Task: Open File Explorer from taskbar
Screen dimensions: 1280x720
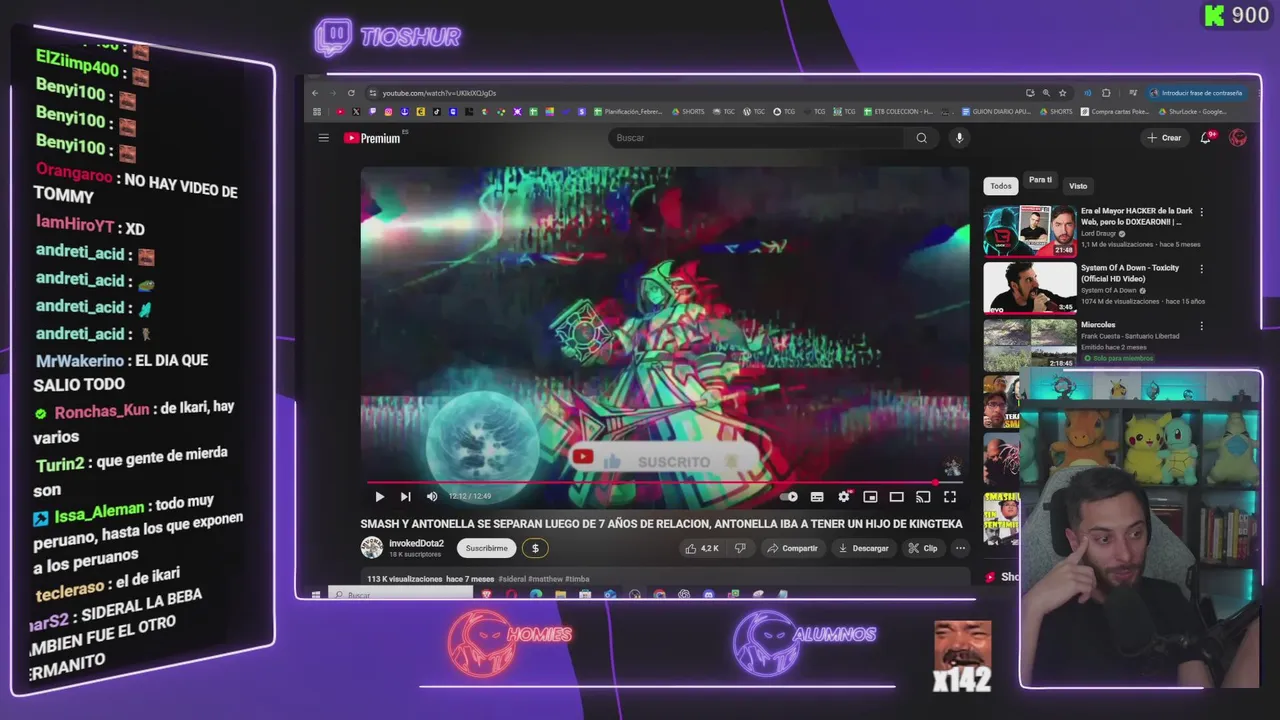Action: pos(561,595)
